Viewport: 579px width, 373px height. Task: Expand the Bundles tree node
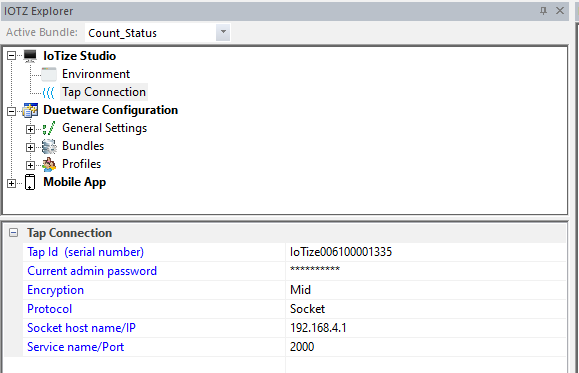pos(30,147)
